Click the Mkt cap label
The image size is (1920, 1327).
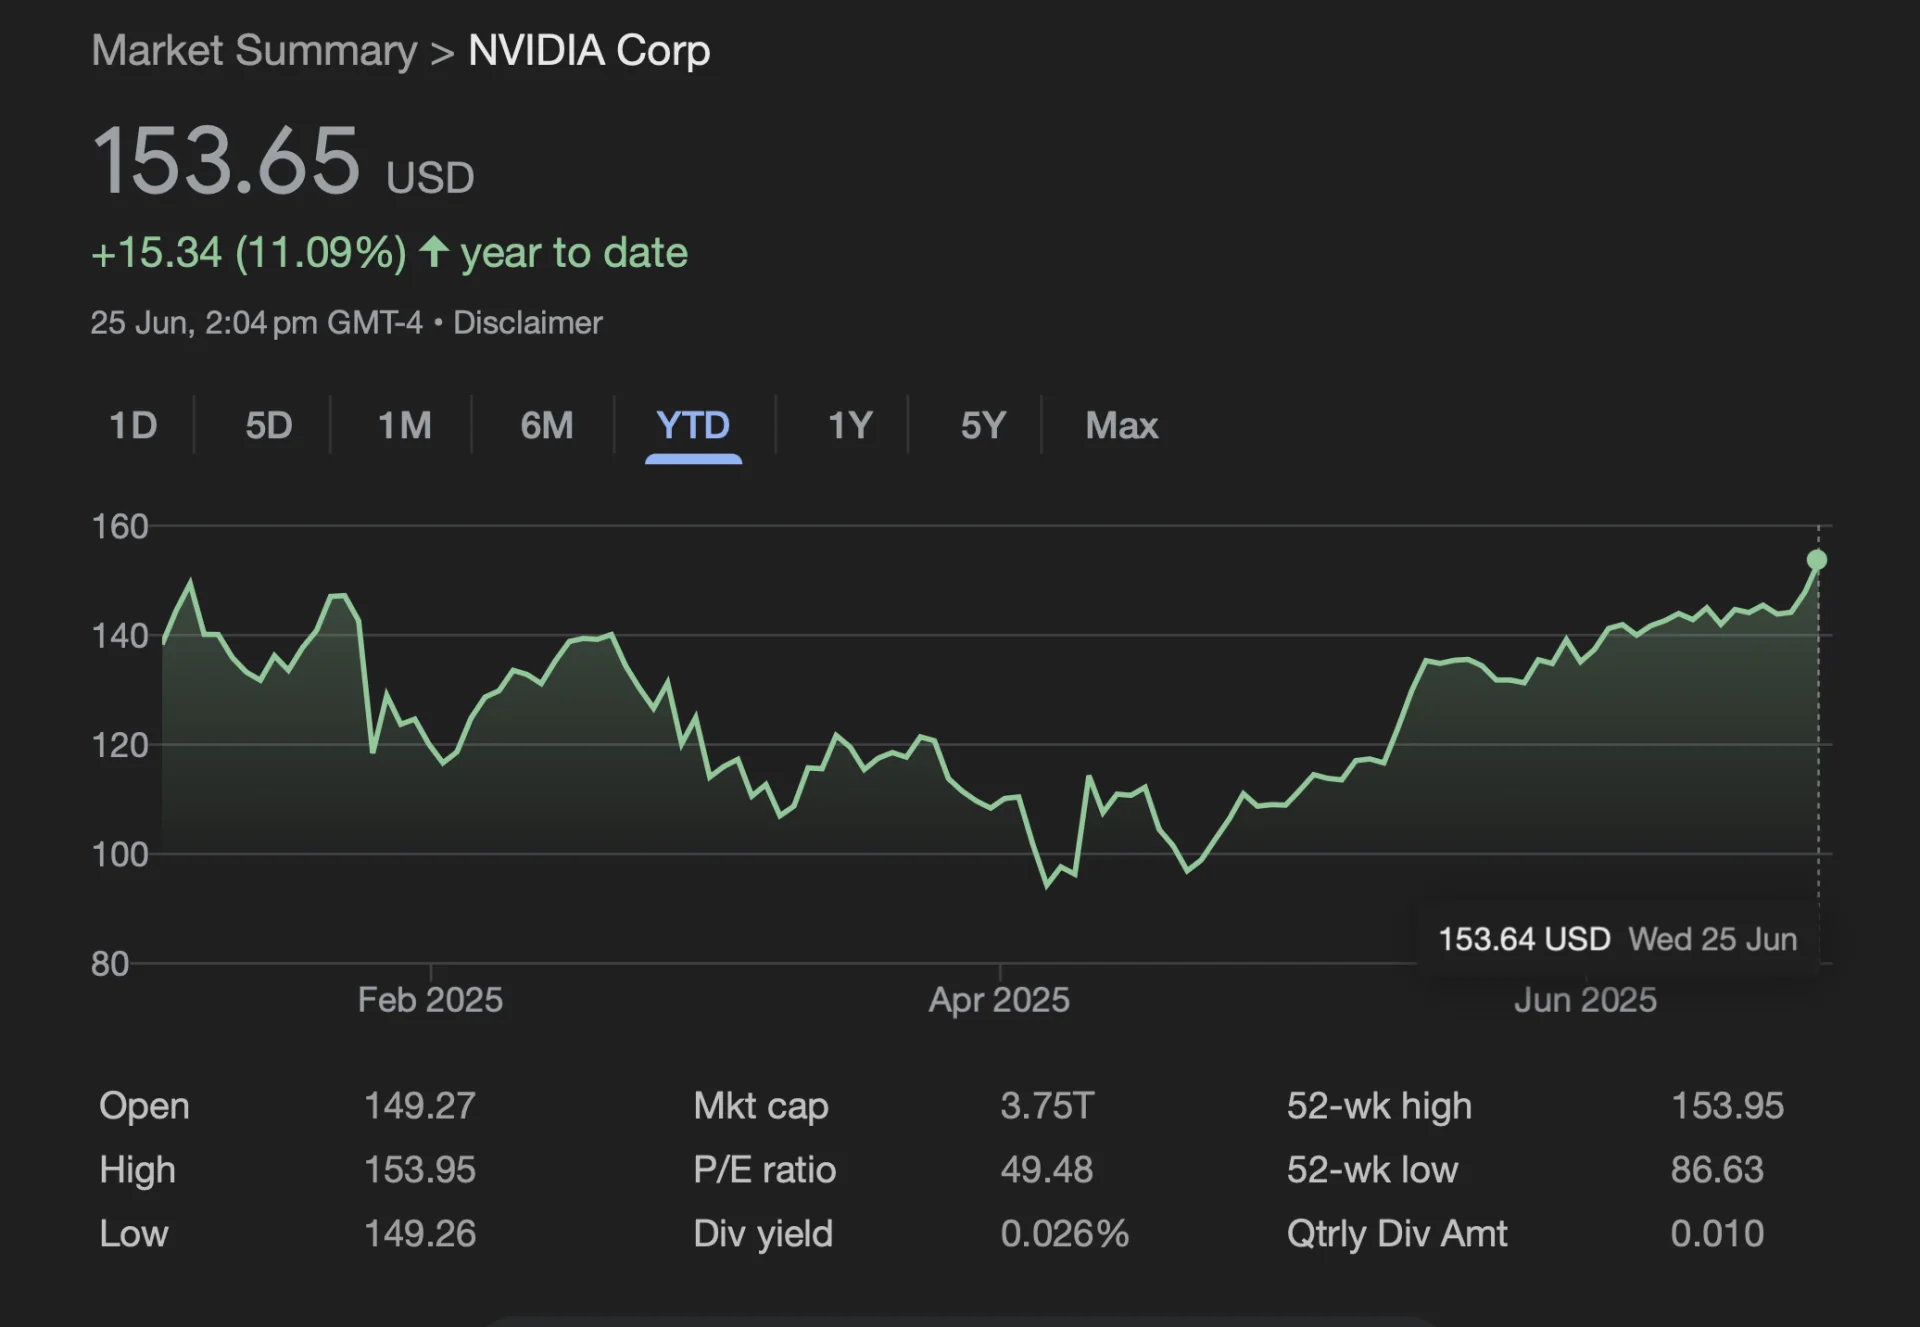pos(761,1107)
